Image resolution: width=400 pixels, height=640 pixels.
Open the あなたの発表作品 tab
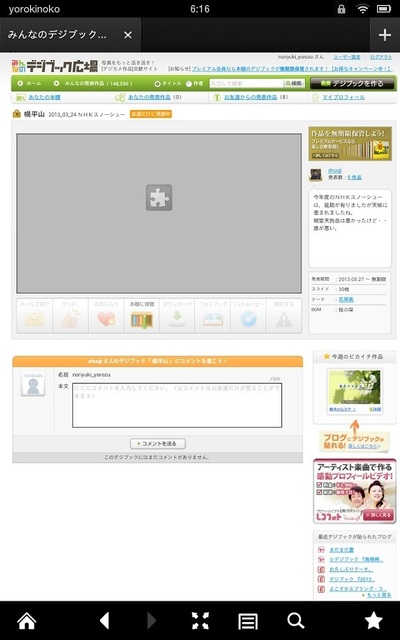(x=149, y=97)
